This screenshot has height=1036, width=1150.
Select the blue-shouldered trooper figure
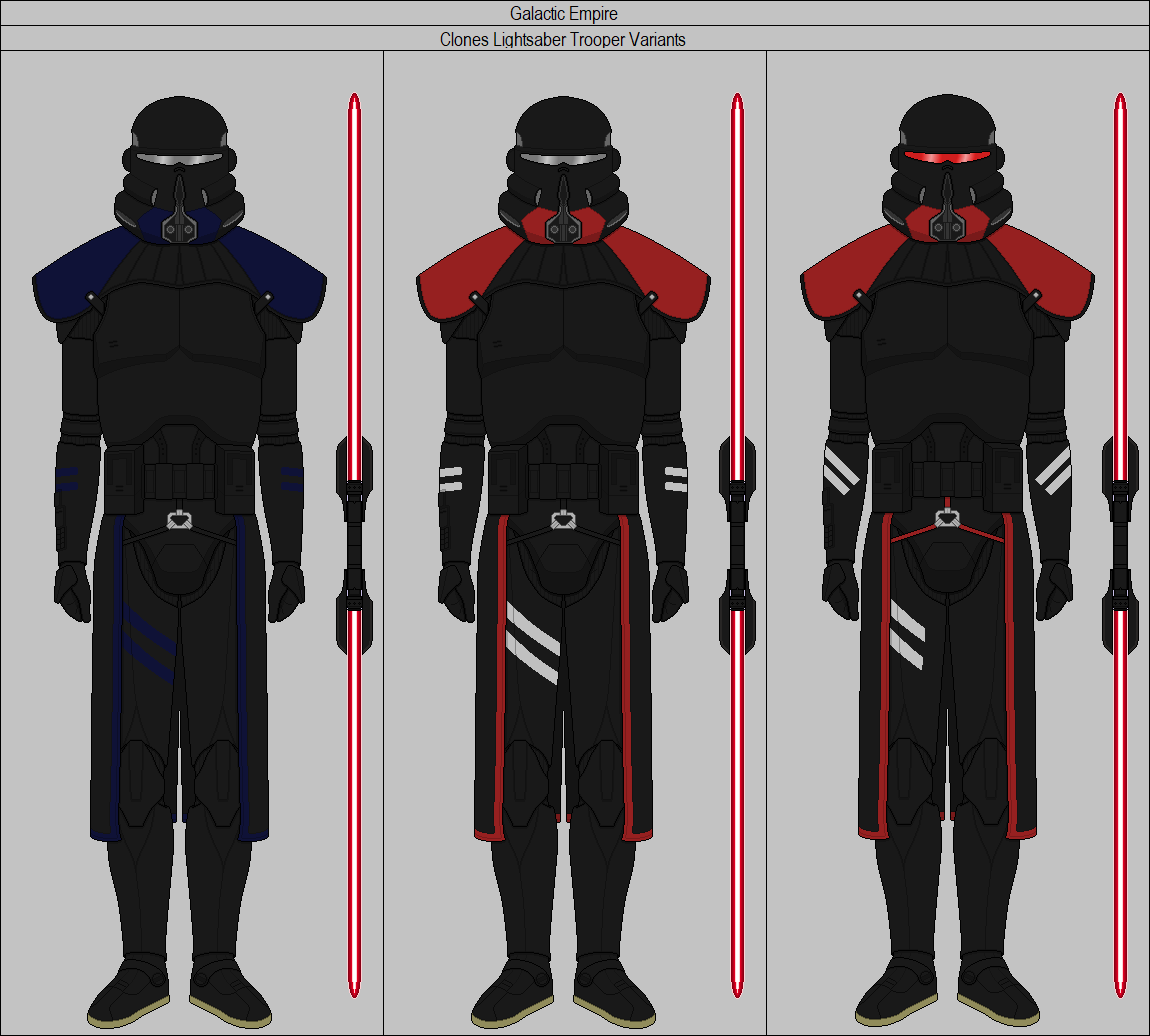coord(179,562)
